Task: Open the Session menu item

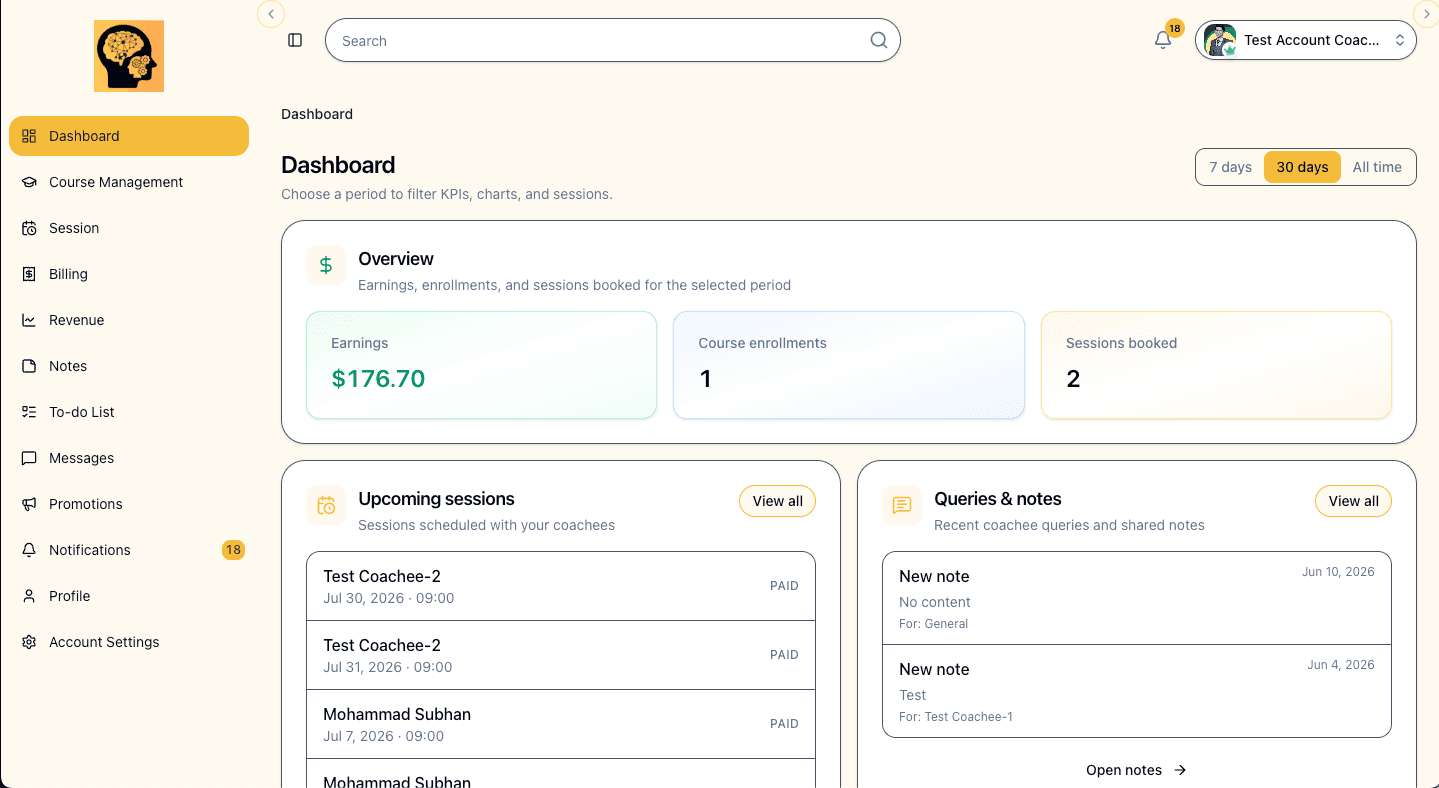Action: 129,228
